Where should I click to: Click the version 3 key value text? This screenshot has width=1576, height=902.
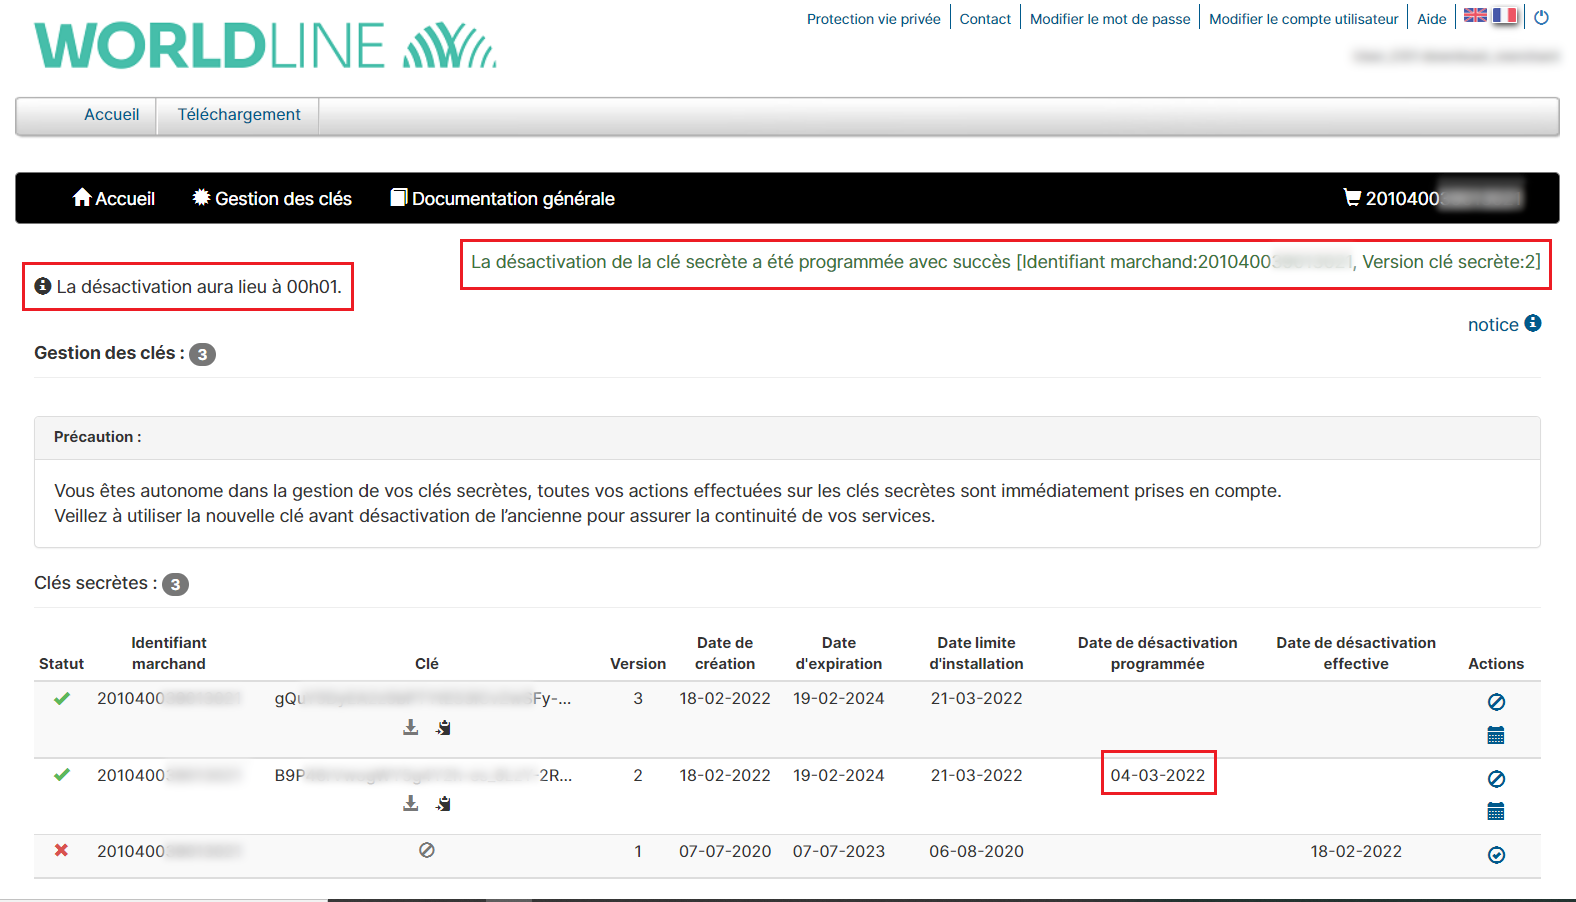(423, 698)
